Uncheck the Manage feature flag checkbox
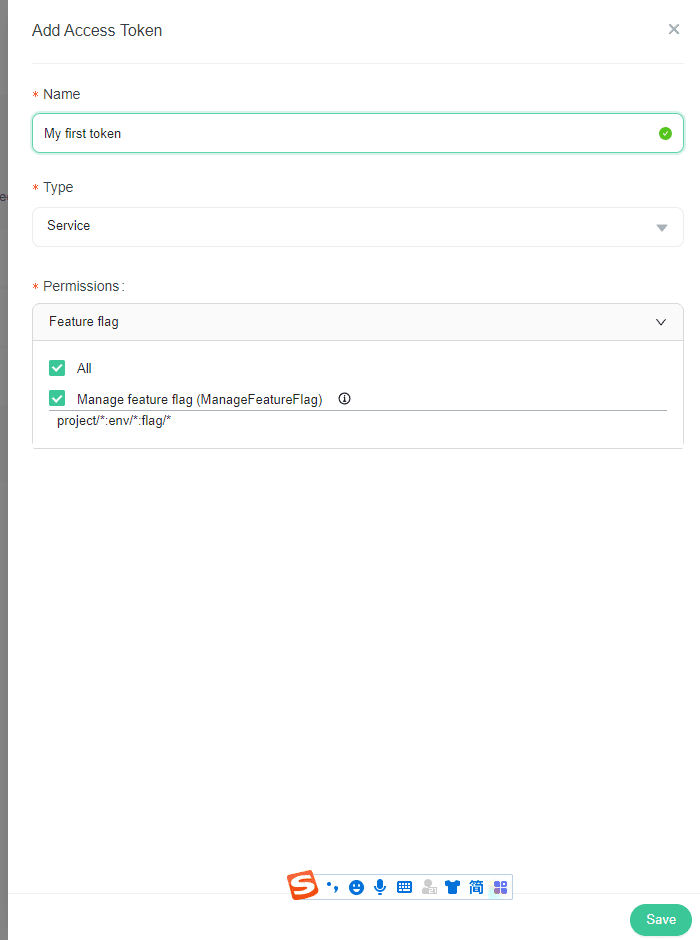Screen dimensions: 700x940 57,399
